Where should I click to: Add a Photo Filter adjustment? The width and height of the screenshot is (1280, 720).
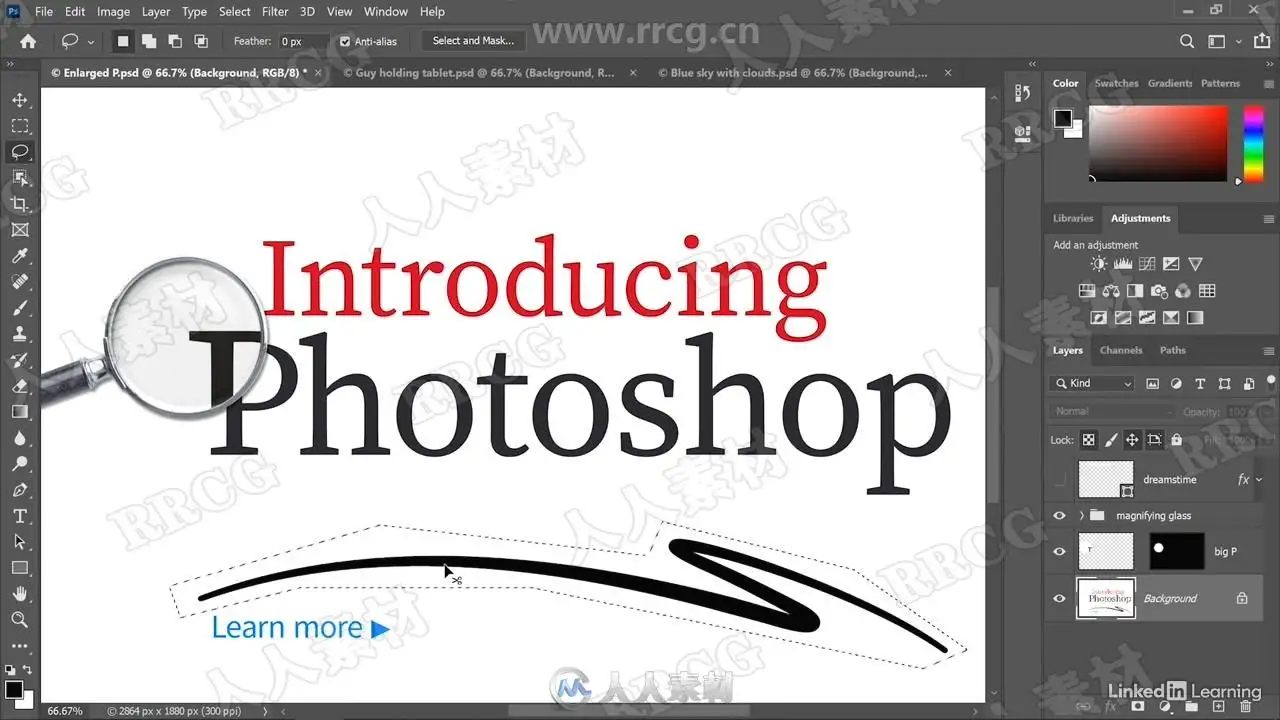click(x=1159, y=291)
